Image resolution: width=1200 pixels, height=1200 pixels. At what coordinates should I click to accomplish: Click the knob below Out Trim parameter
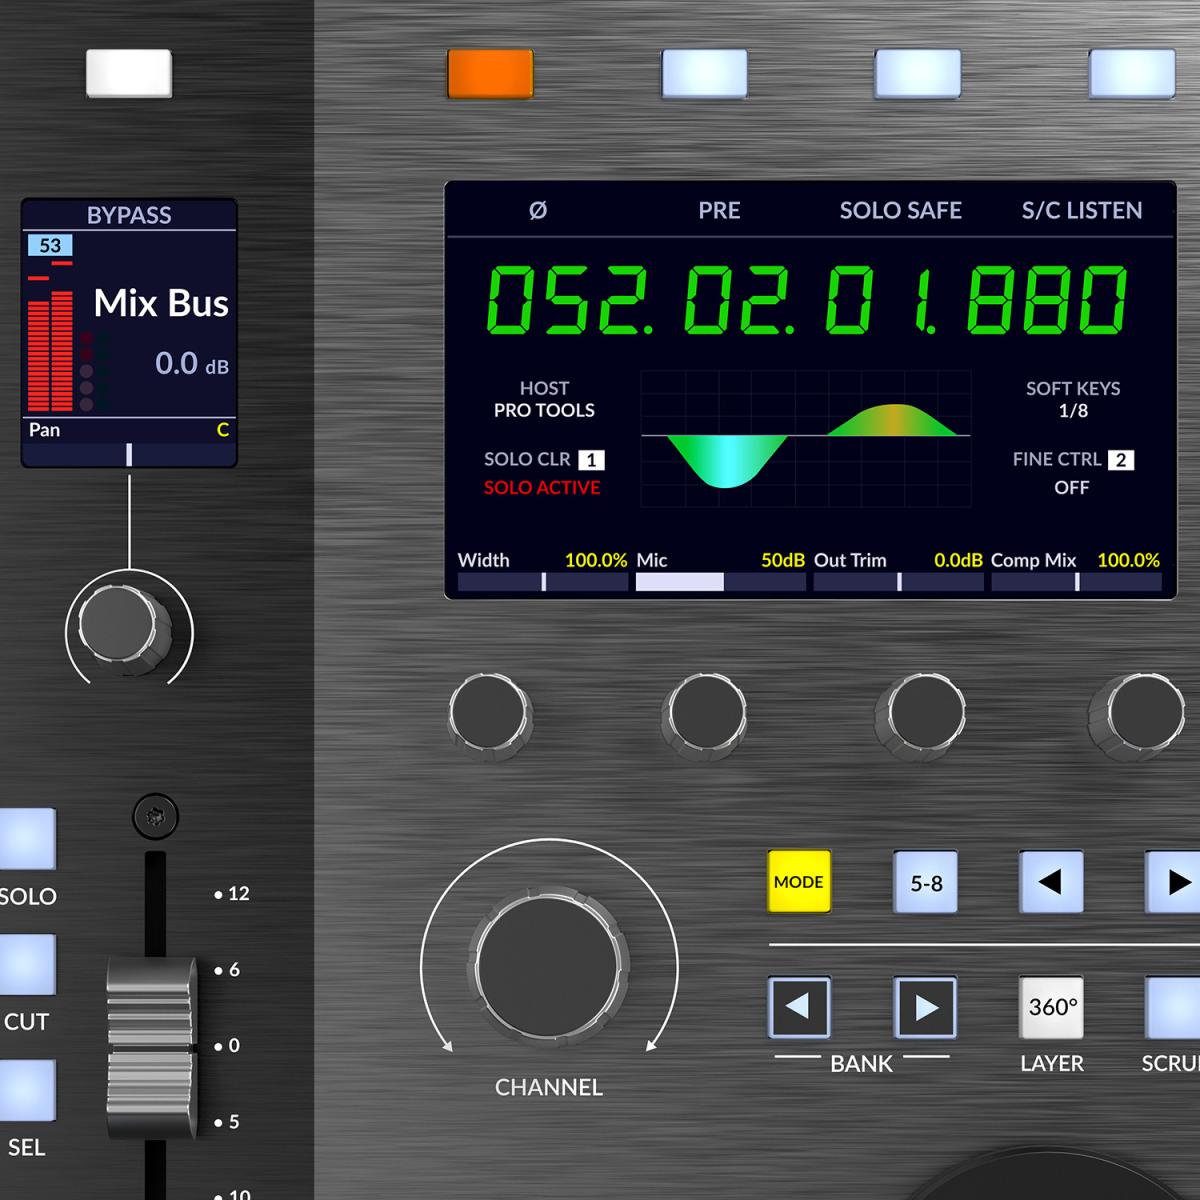919,713
